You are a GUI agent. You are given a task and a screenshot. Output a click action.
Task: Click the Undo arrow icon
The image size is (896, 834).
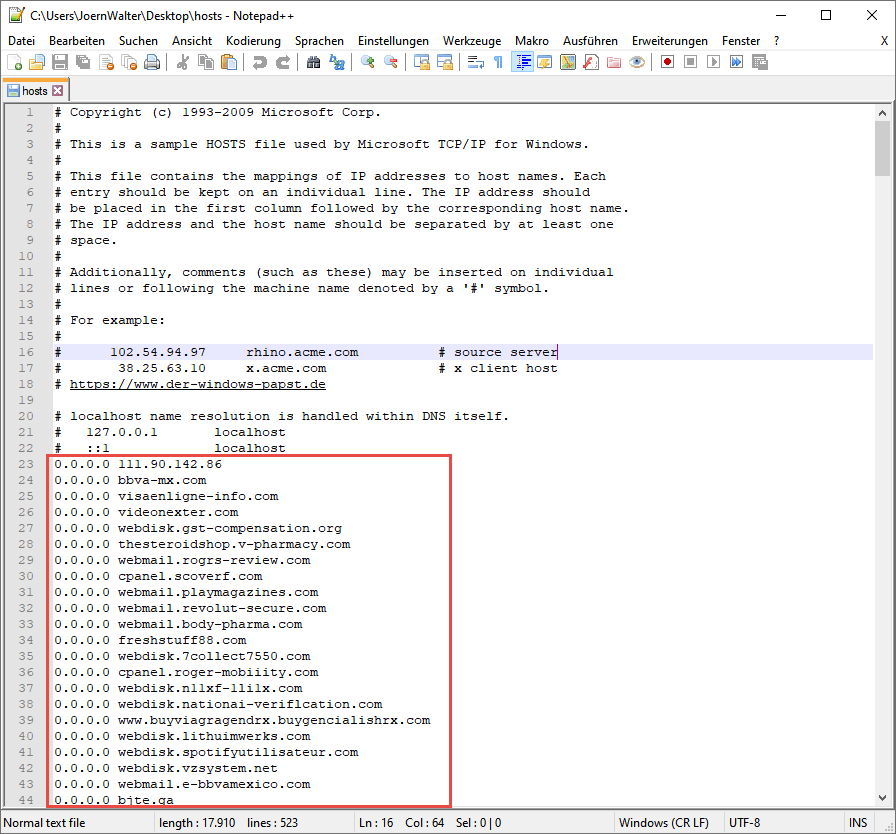(260, 62)
